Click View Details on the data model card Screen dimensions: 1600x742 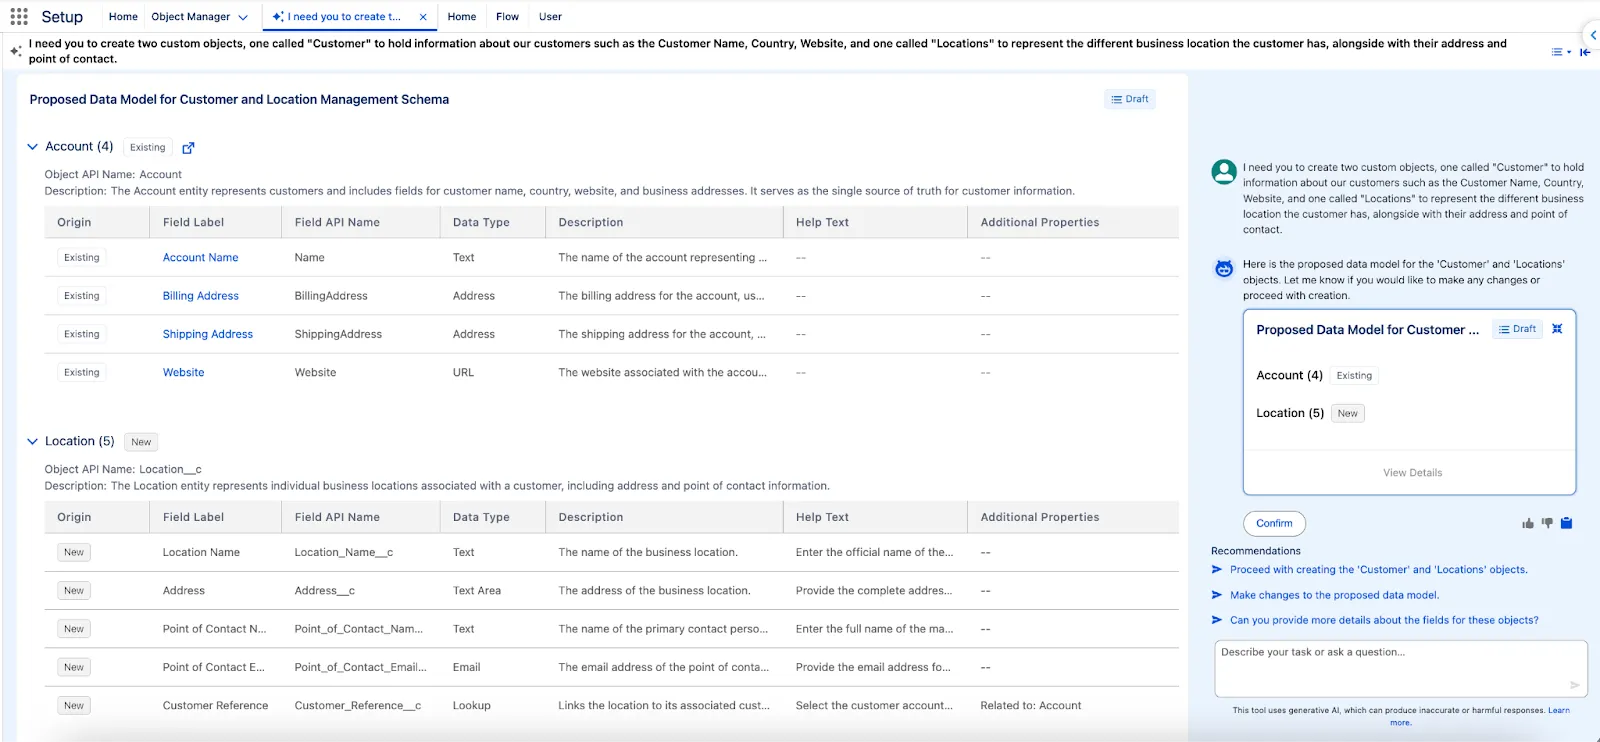click(x=1412, y=473)
